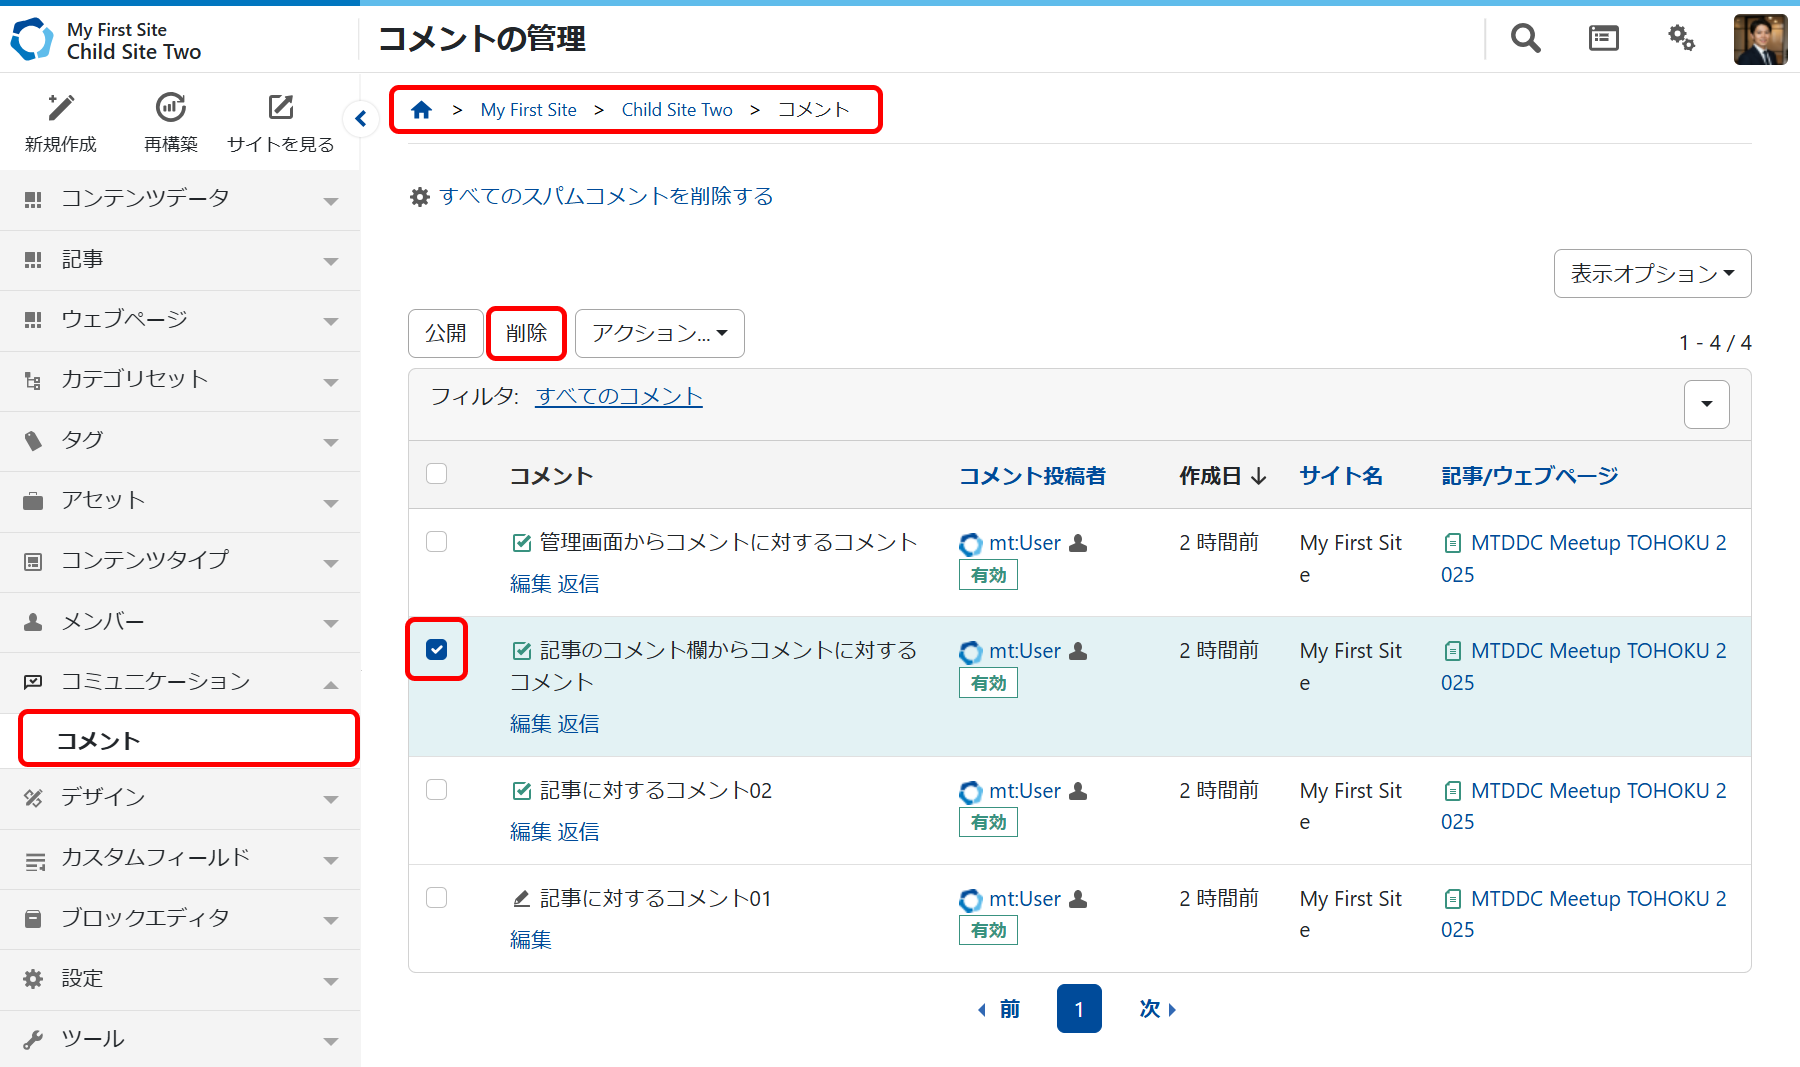Viewport: 1800px width, 1067px height.
Task: Open the user profile avatar
Action: [x=1760, y=40]
